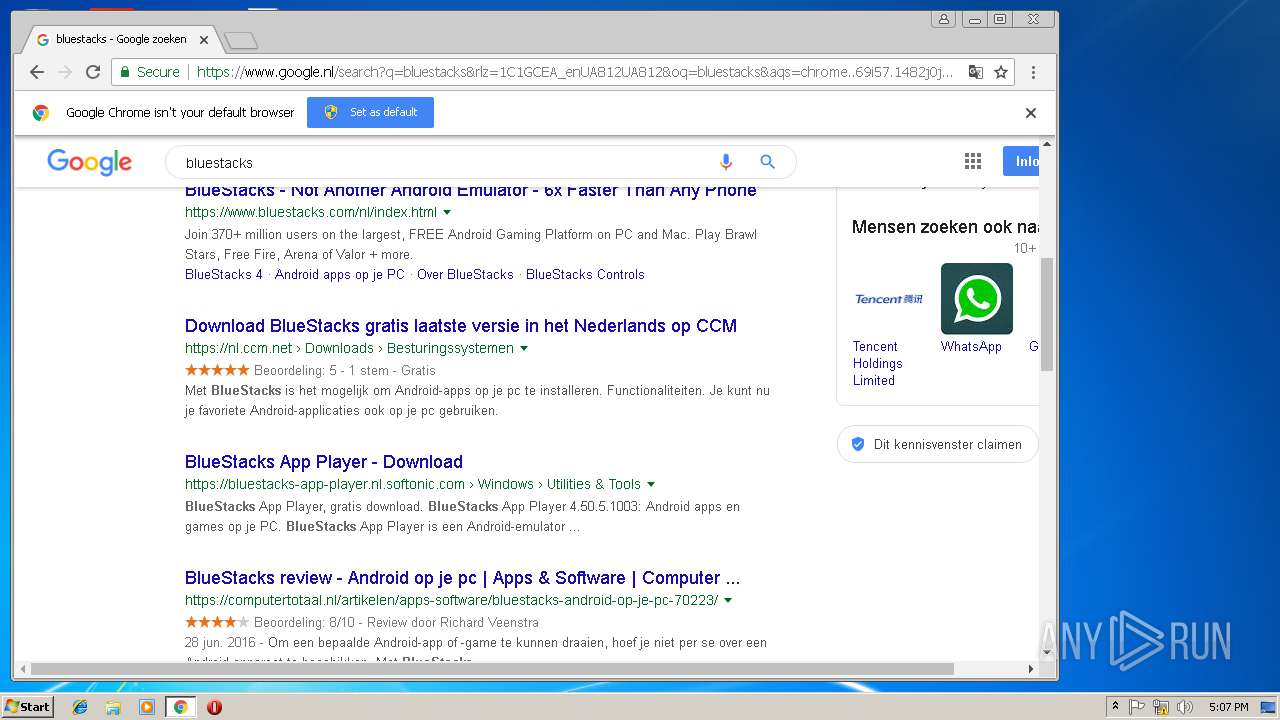Open Internet Explorer from taskbar
Screen dimensions: 1280x720
(80, 707)
